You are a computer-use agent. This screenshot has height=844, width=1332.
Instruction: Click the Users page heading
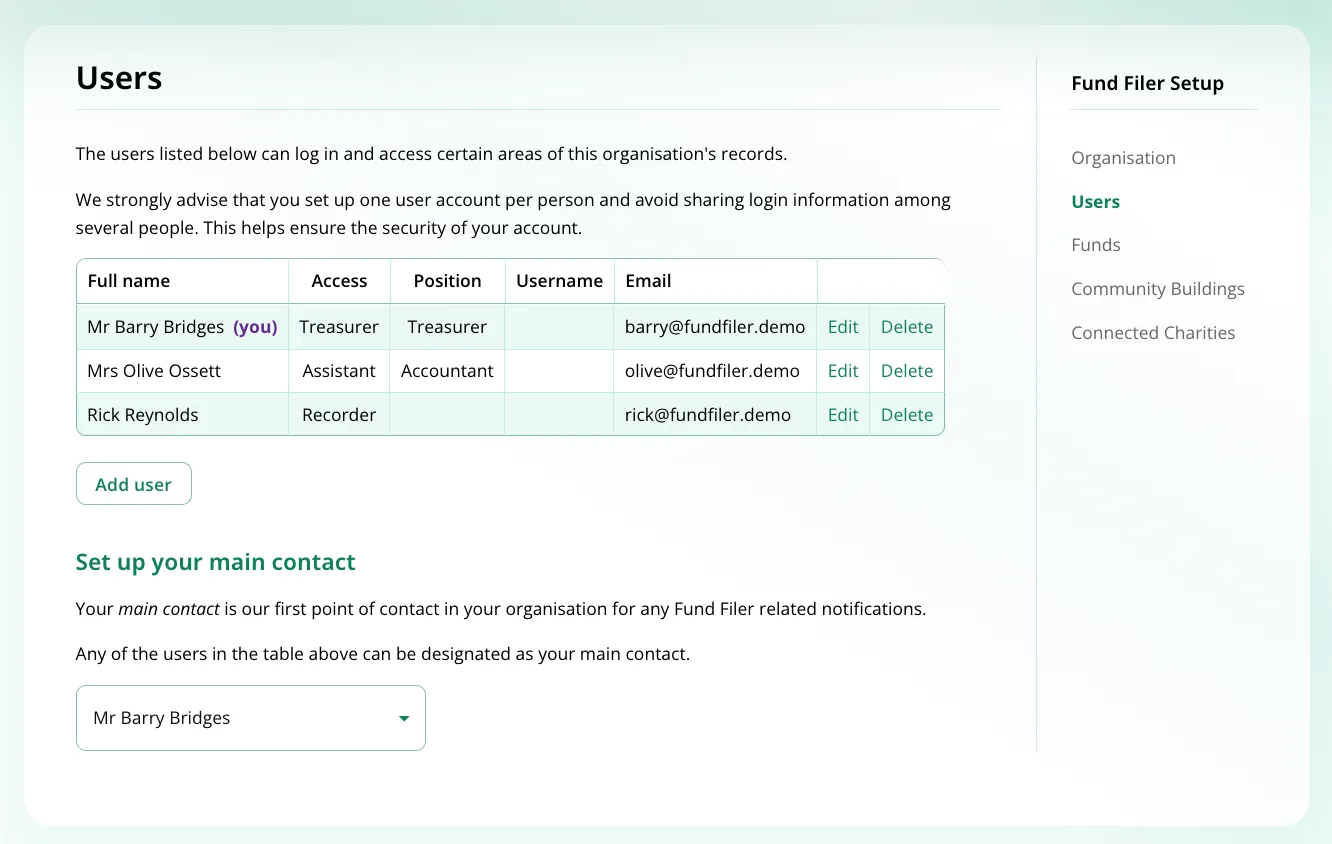pos(119,78)
